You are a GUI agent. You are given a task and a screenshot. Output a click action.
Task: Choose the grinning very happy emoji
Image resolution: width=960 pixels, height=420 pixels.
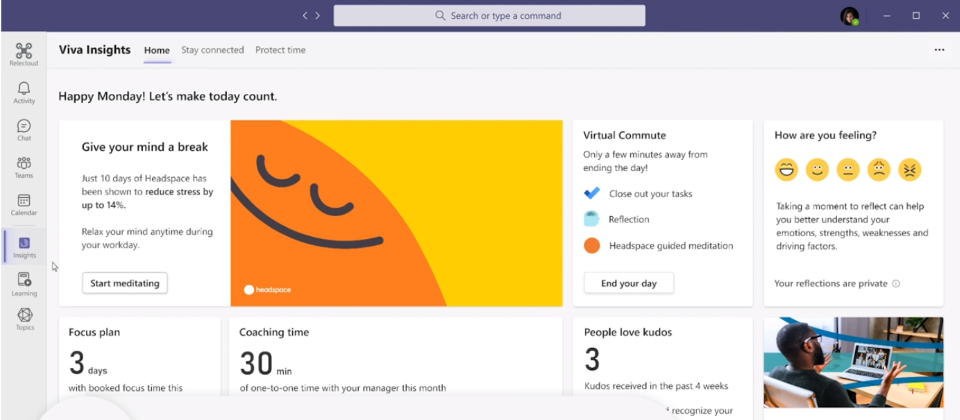click(786, 170)
